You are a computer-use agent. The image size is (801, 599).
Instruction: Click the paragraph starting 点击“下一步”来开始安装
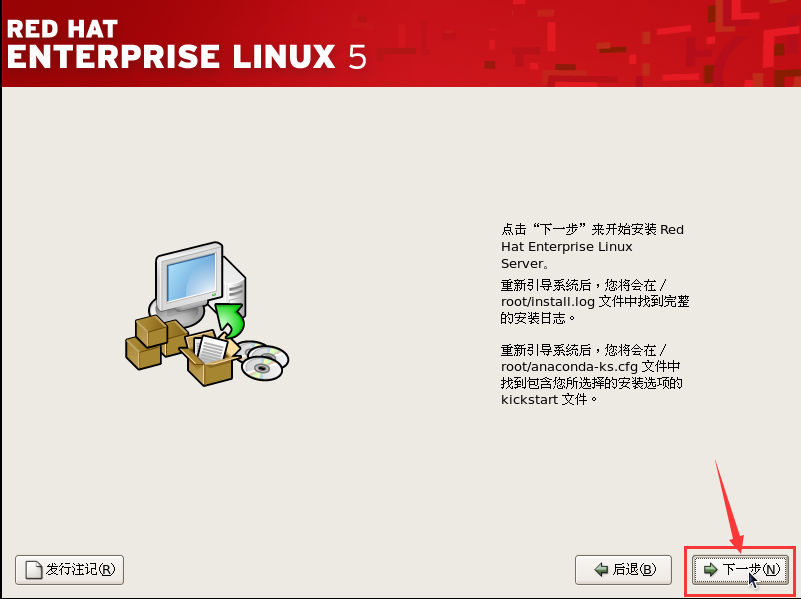coord(592,246)
